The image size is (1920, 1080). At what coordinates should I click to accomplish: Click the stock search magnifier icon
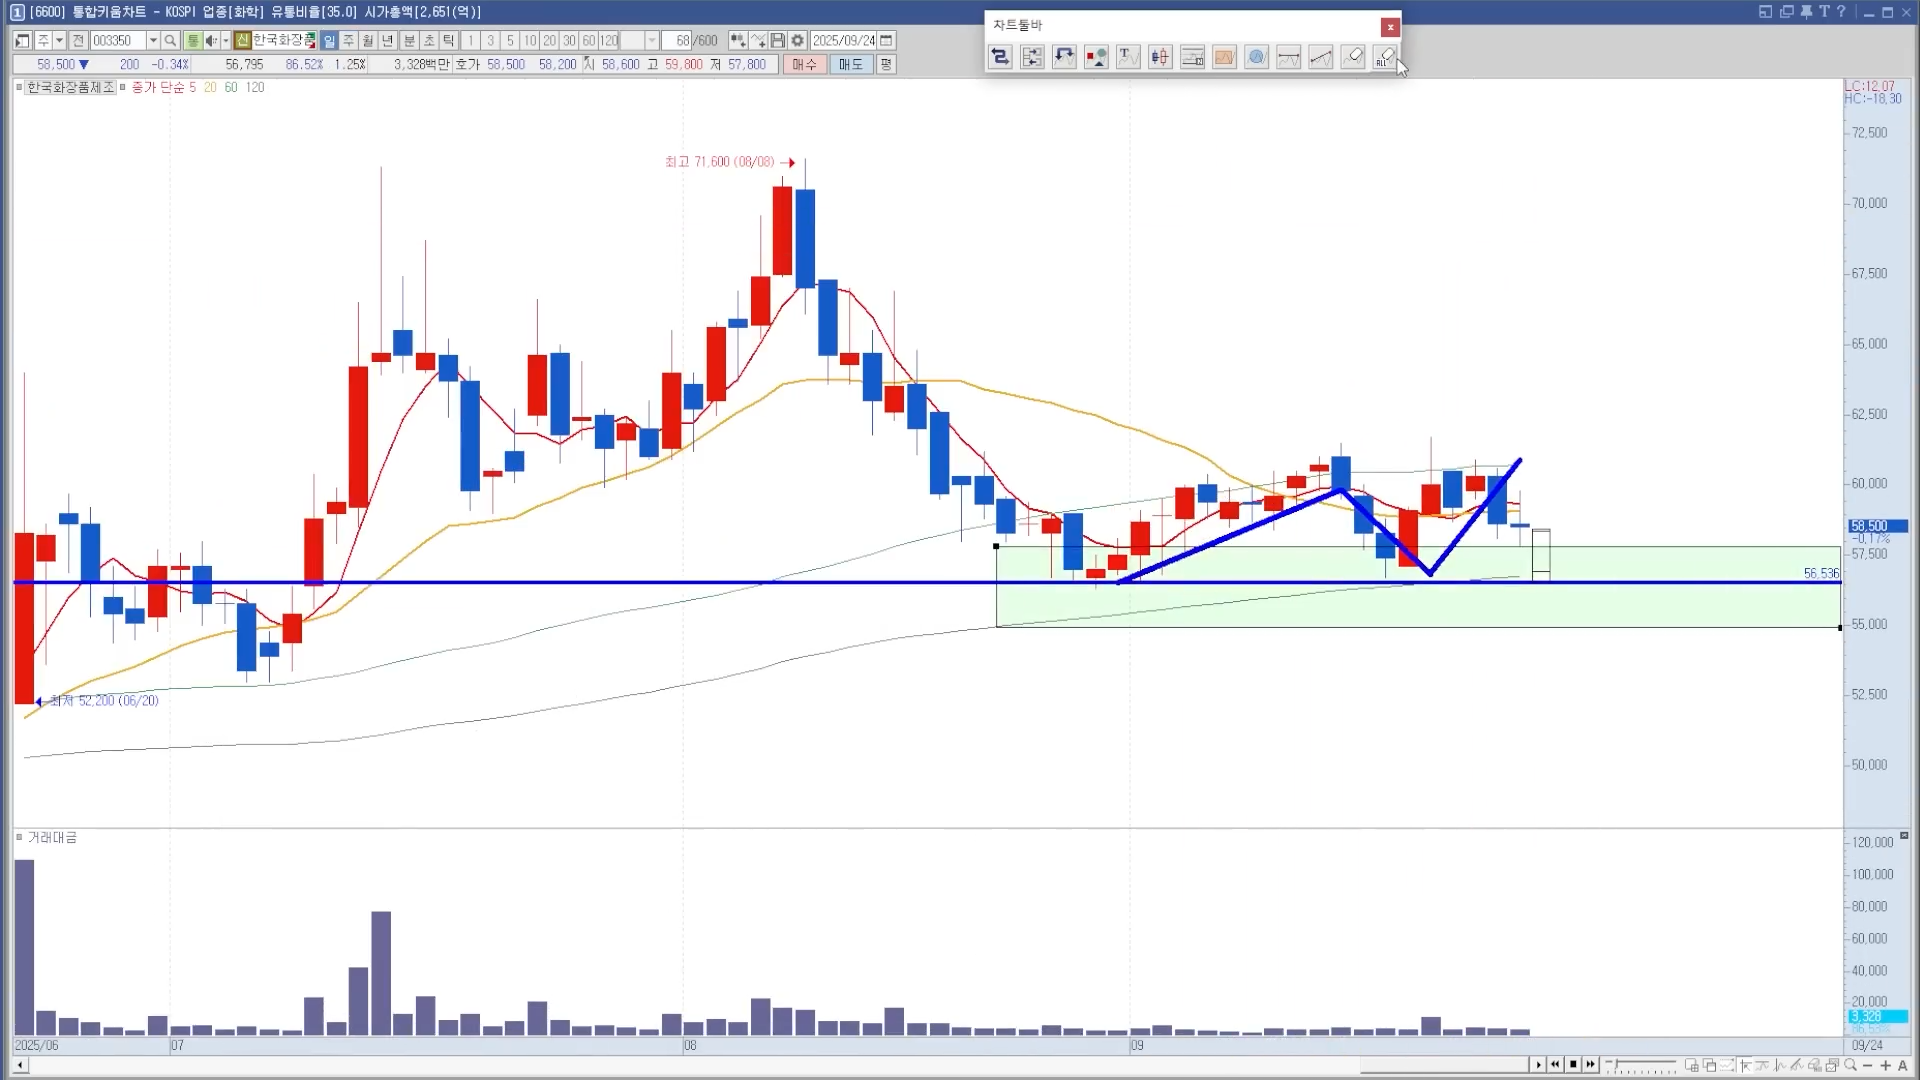(x=170, y=41)
